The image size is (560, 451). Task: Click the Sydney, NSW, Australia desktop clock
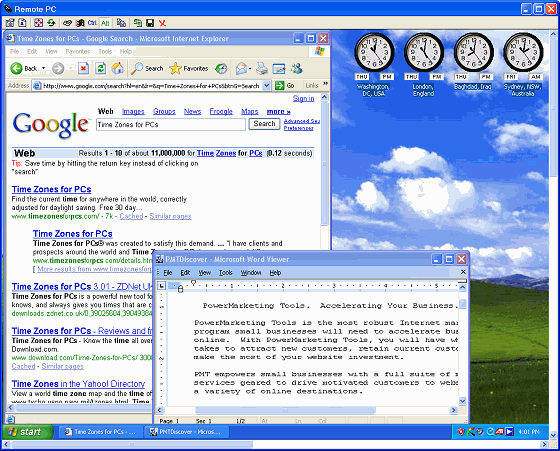(x=523, y=64)
